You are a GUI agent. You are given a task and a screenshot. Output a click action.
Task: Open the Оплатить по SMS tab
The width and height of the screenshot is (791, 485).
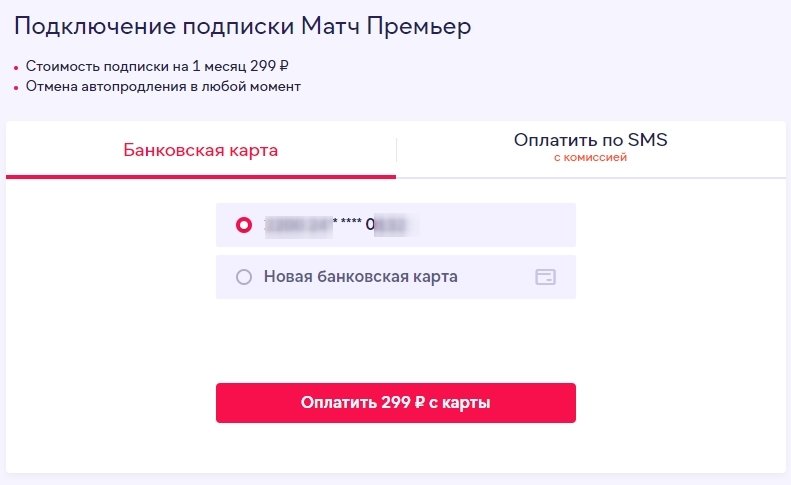(590, 141)
